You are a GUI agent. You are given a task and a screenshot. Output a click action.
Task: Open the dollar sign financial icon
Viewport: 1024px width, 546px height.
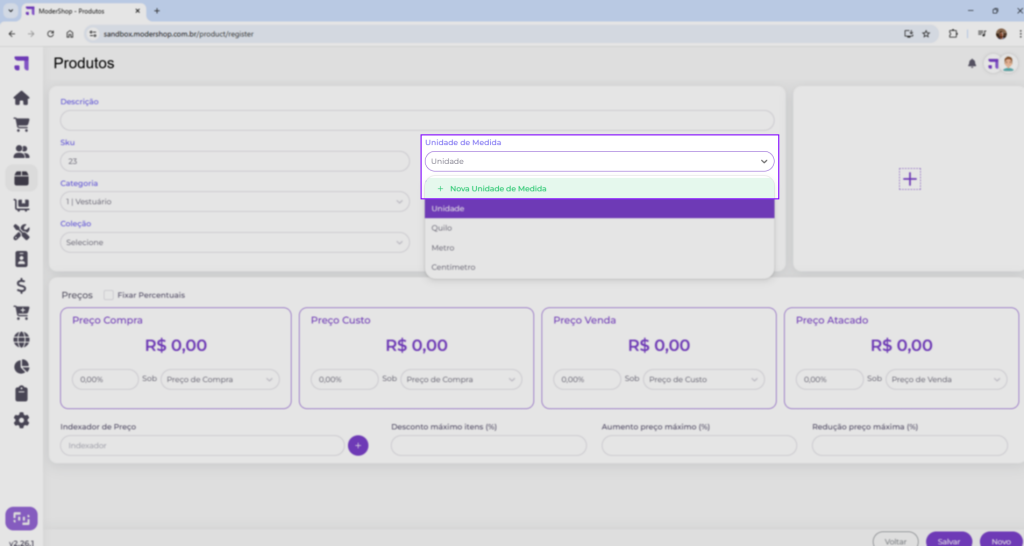(21, 286)
